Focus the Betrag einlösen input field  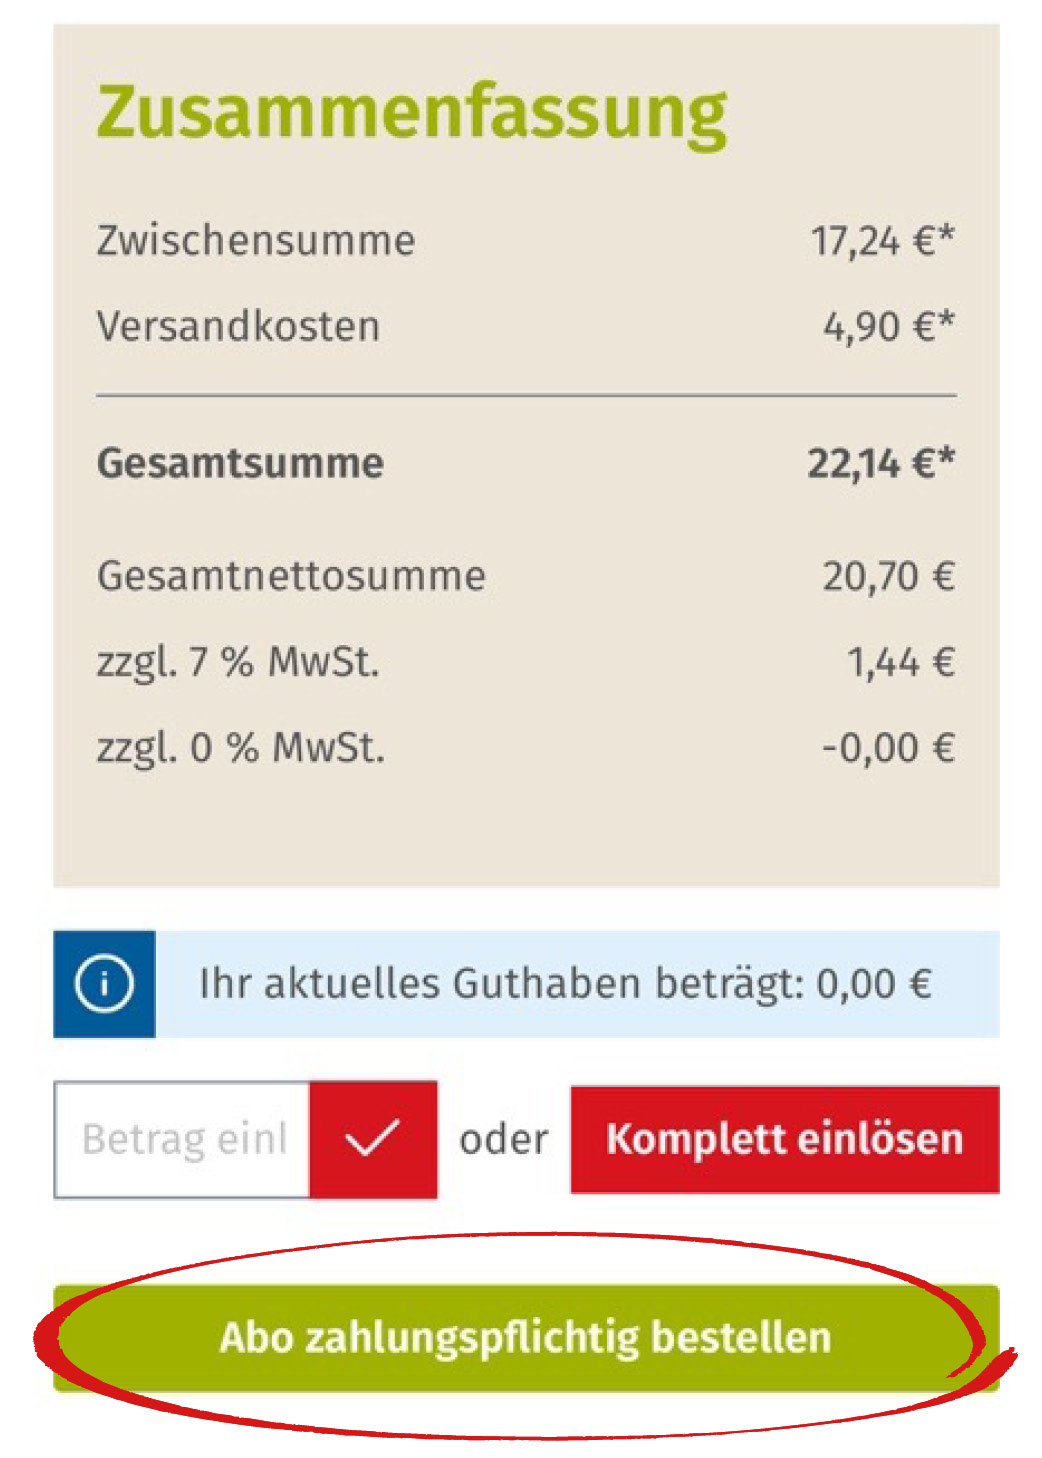[183, 1139]
